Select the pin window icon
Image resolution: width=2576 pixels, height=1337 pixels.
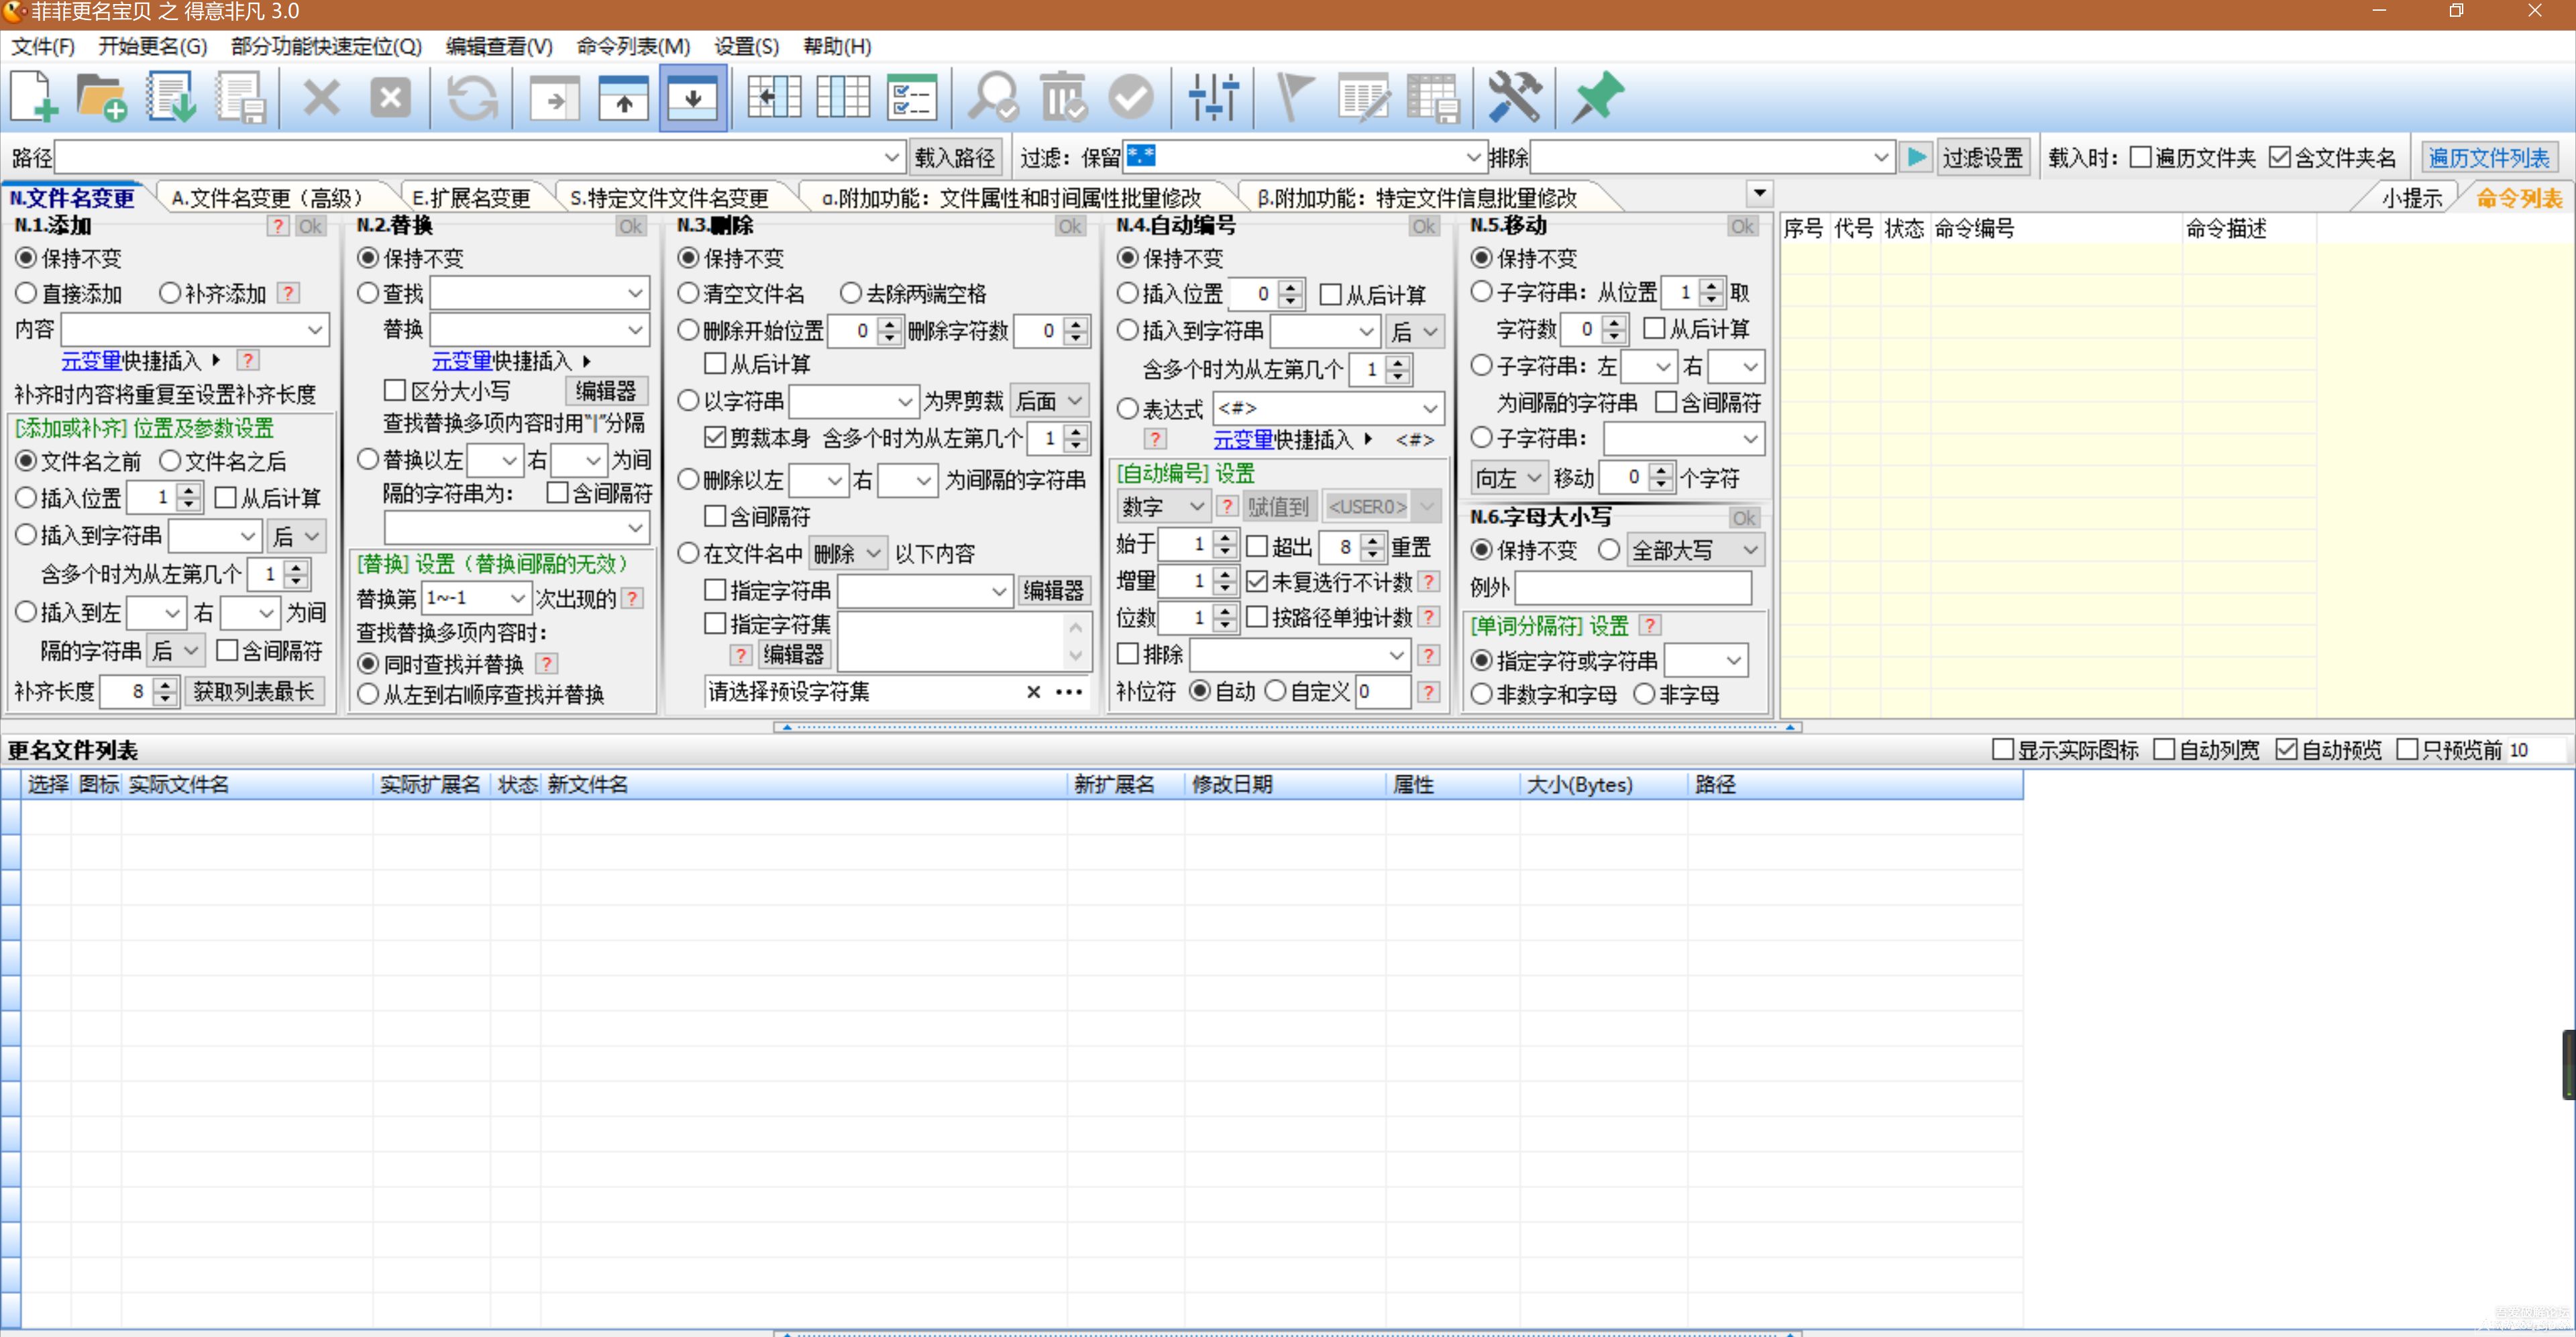[1594, 96]
